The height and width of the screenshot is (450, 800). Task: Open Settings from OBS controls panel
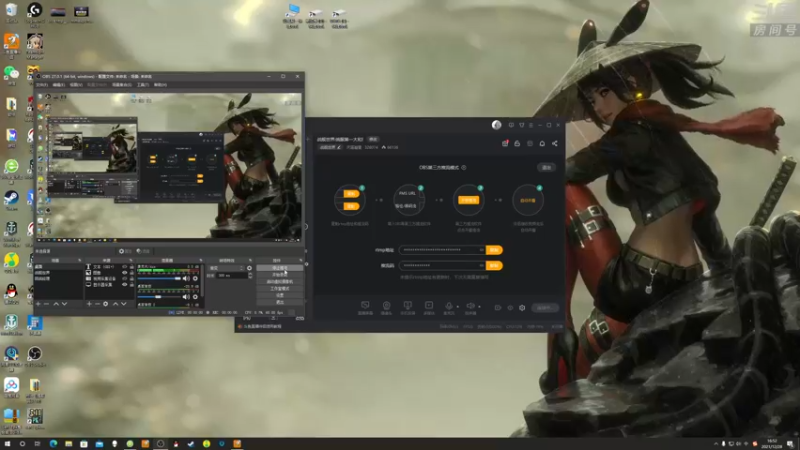click(280, 295)
